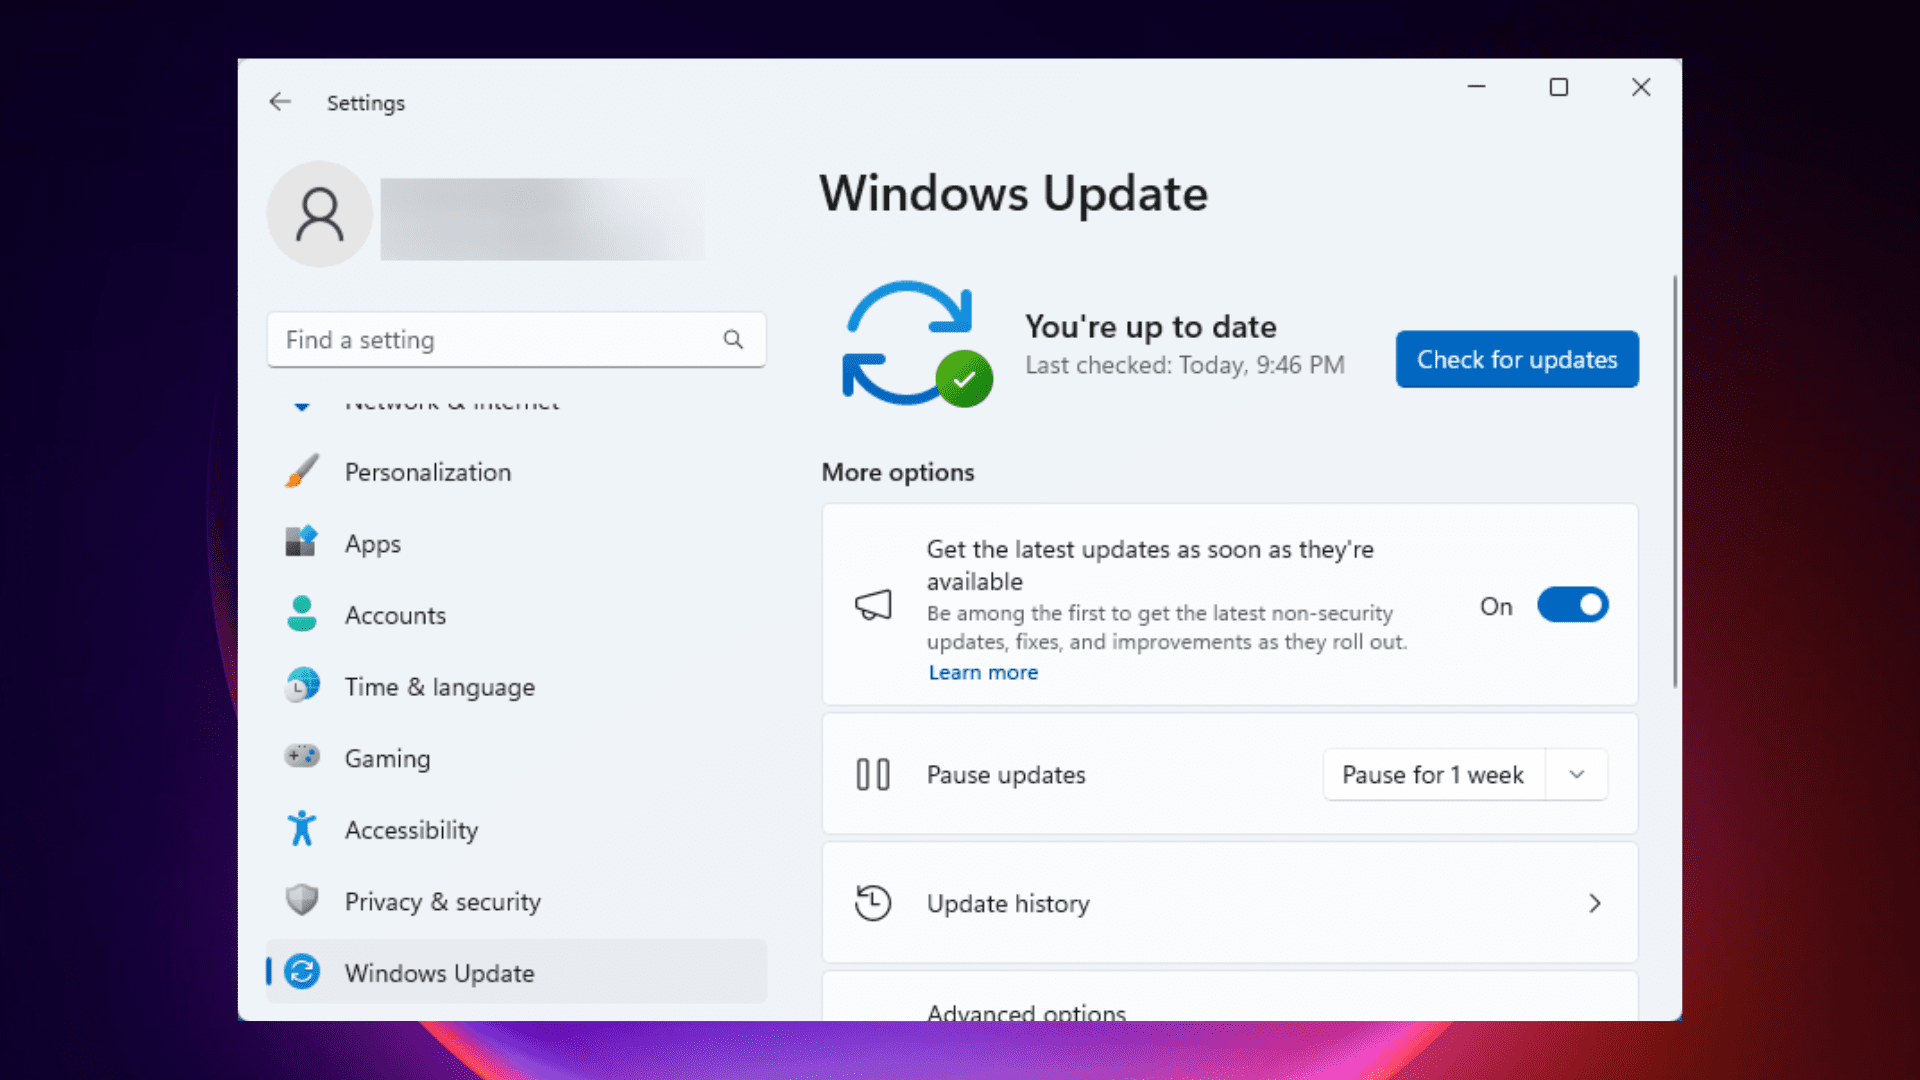Click the Windows Update sync sidebar icon

tap(302, 972)
